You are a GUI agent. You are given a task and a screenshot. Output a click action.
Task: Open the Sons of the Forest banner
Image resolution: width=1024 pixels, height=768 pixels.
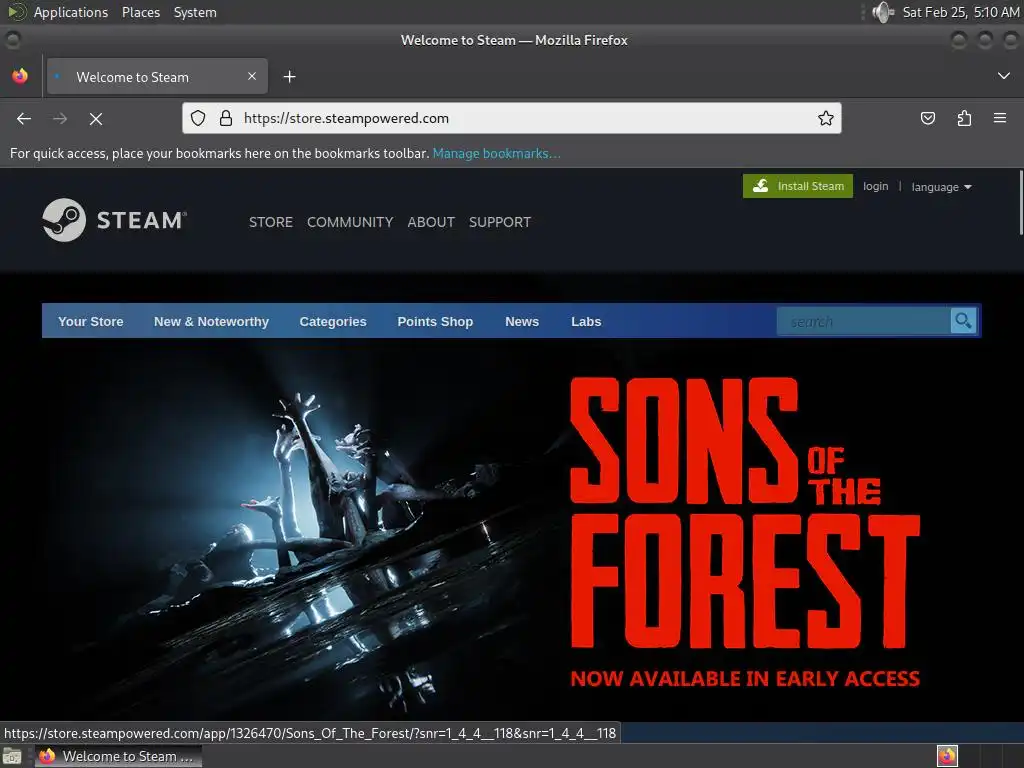(x=511, y=529)
